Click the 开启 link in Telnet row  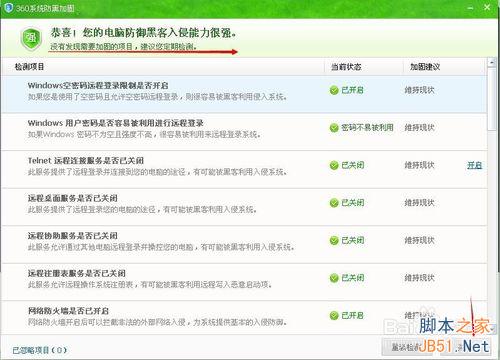tap(474, 165)
